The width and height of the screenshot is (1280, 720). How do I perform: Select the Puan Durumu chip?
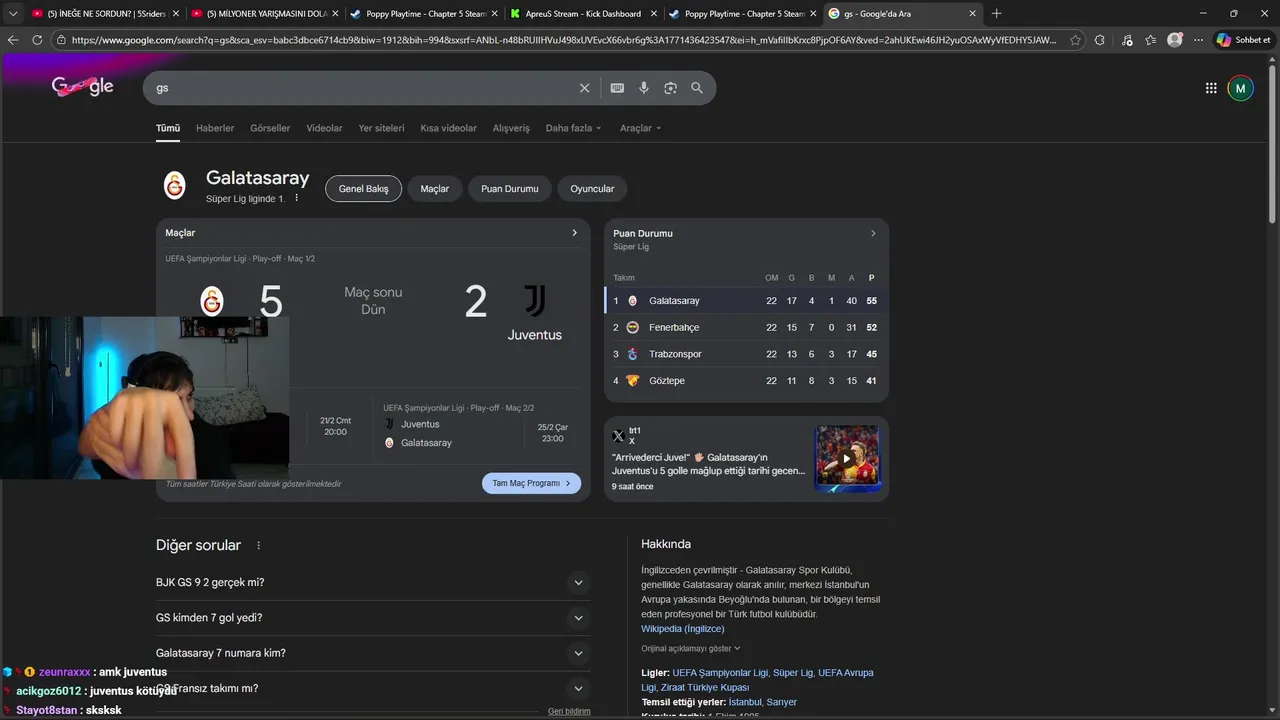(x=509, y=188)
